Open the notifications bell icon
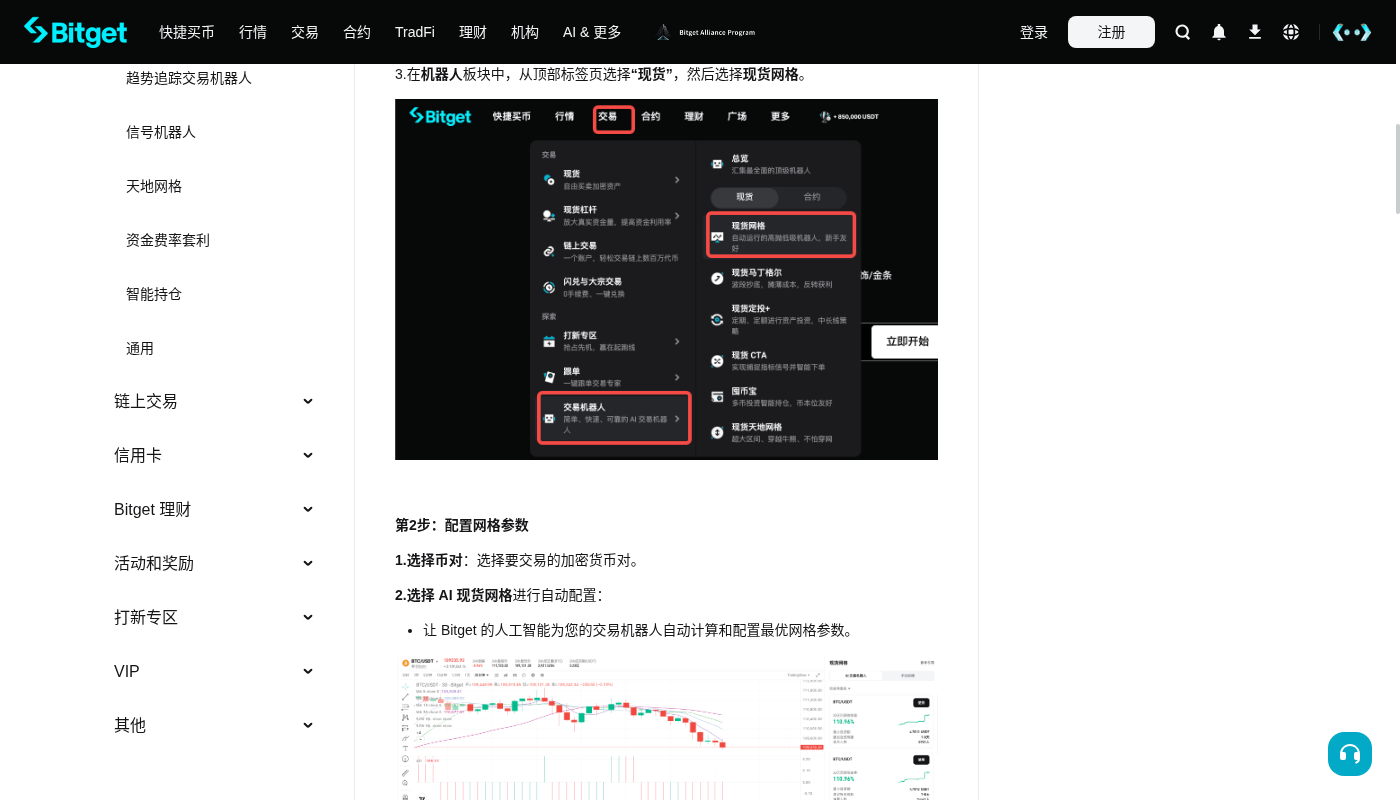Viewport: 1400px width, 800px height. [1219, 32]
